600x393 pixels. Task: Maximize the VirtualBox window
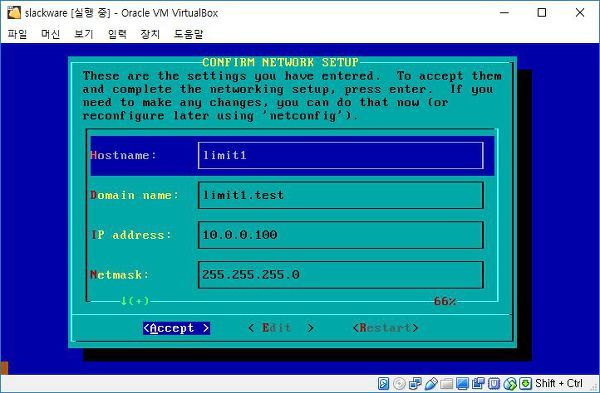[x=542, y=13]
